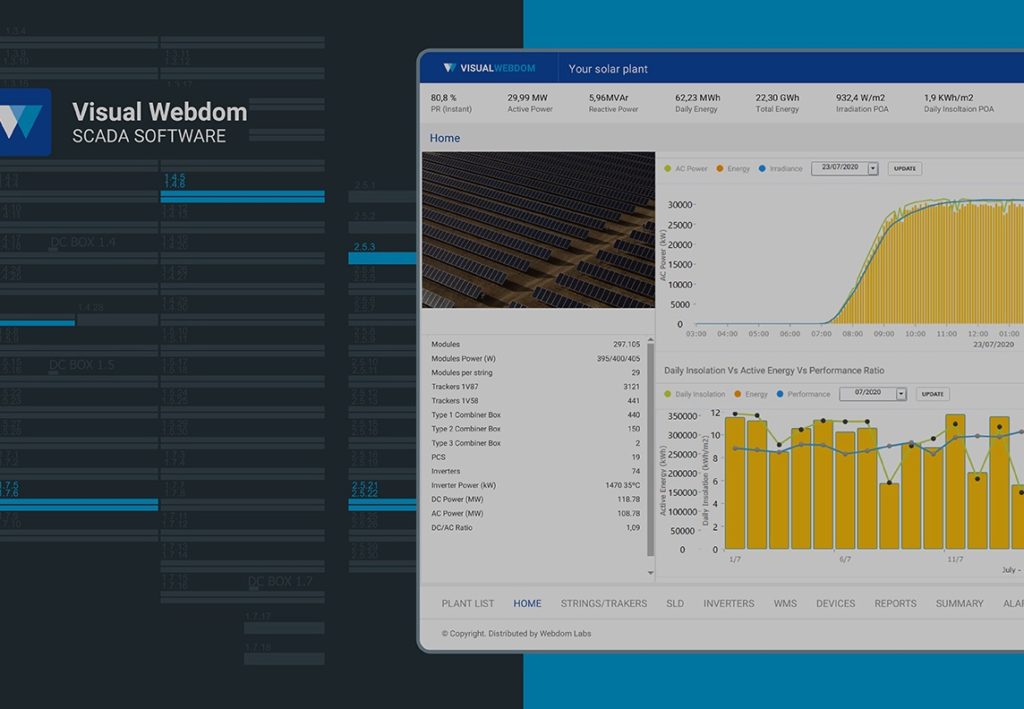
Task: Click the highlighted 1.4.5 string bar in background
Action: pyautogui.click(x=242, y=197)
